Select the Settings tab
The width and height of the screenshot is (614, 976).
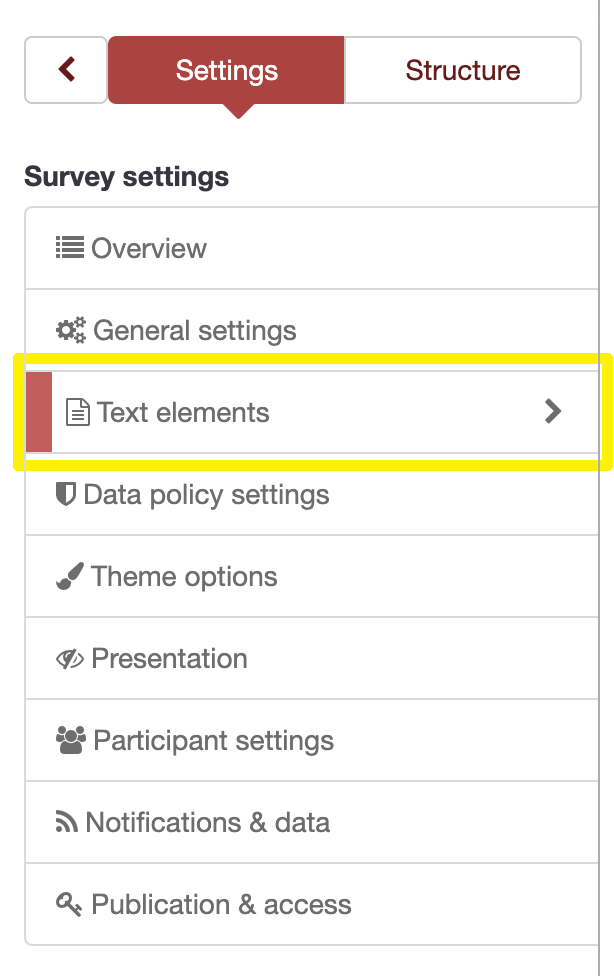click(227, 70)
